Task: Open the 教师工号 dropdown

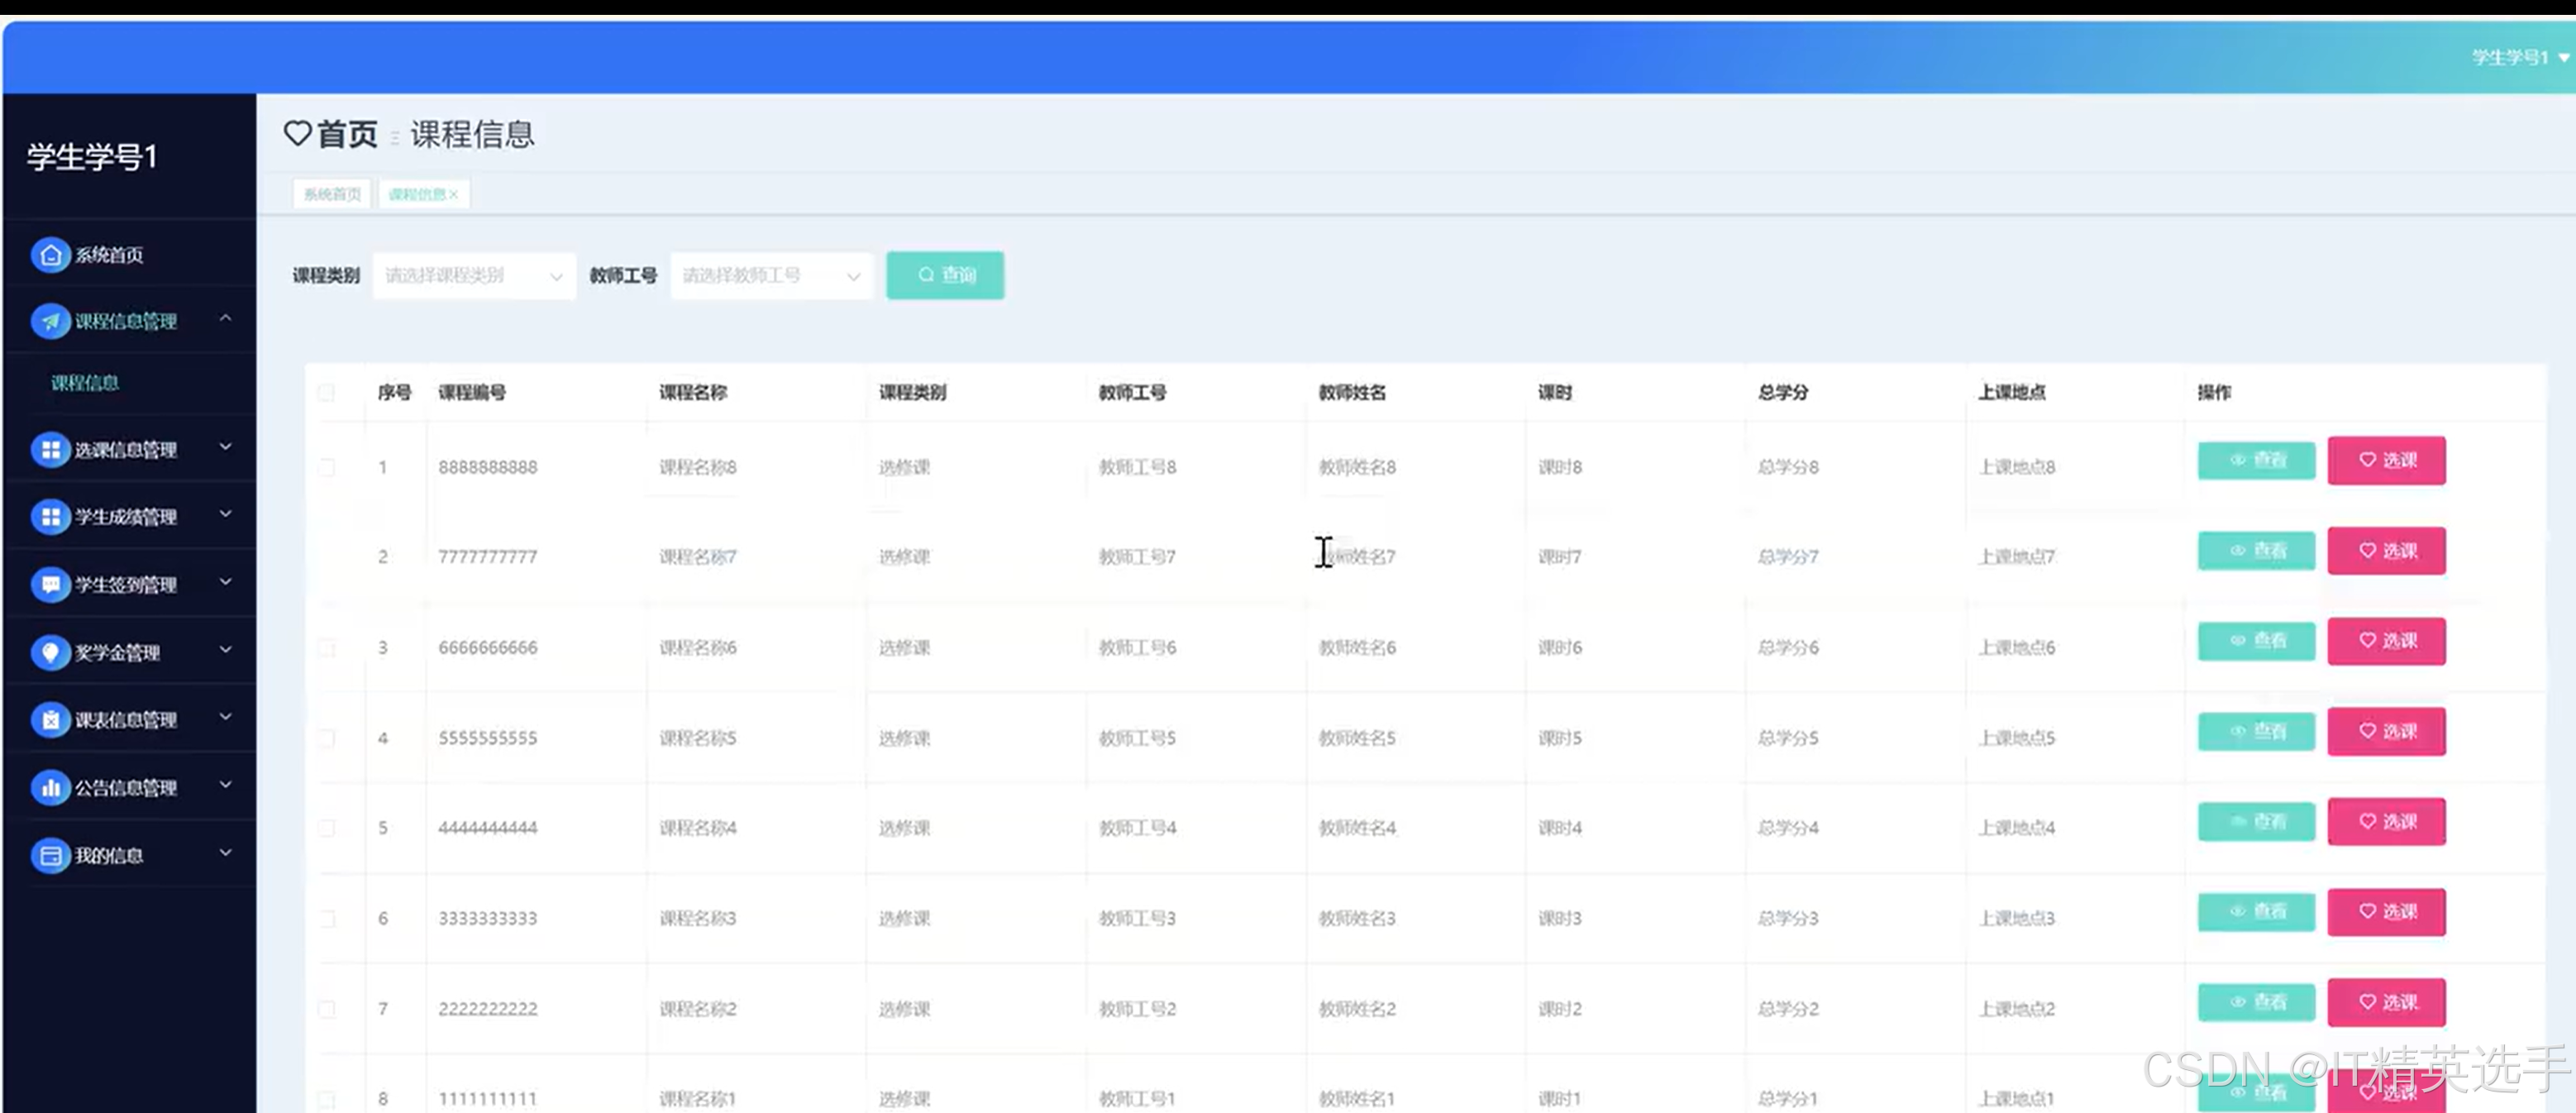Action: 771,275
